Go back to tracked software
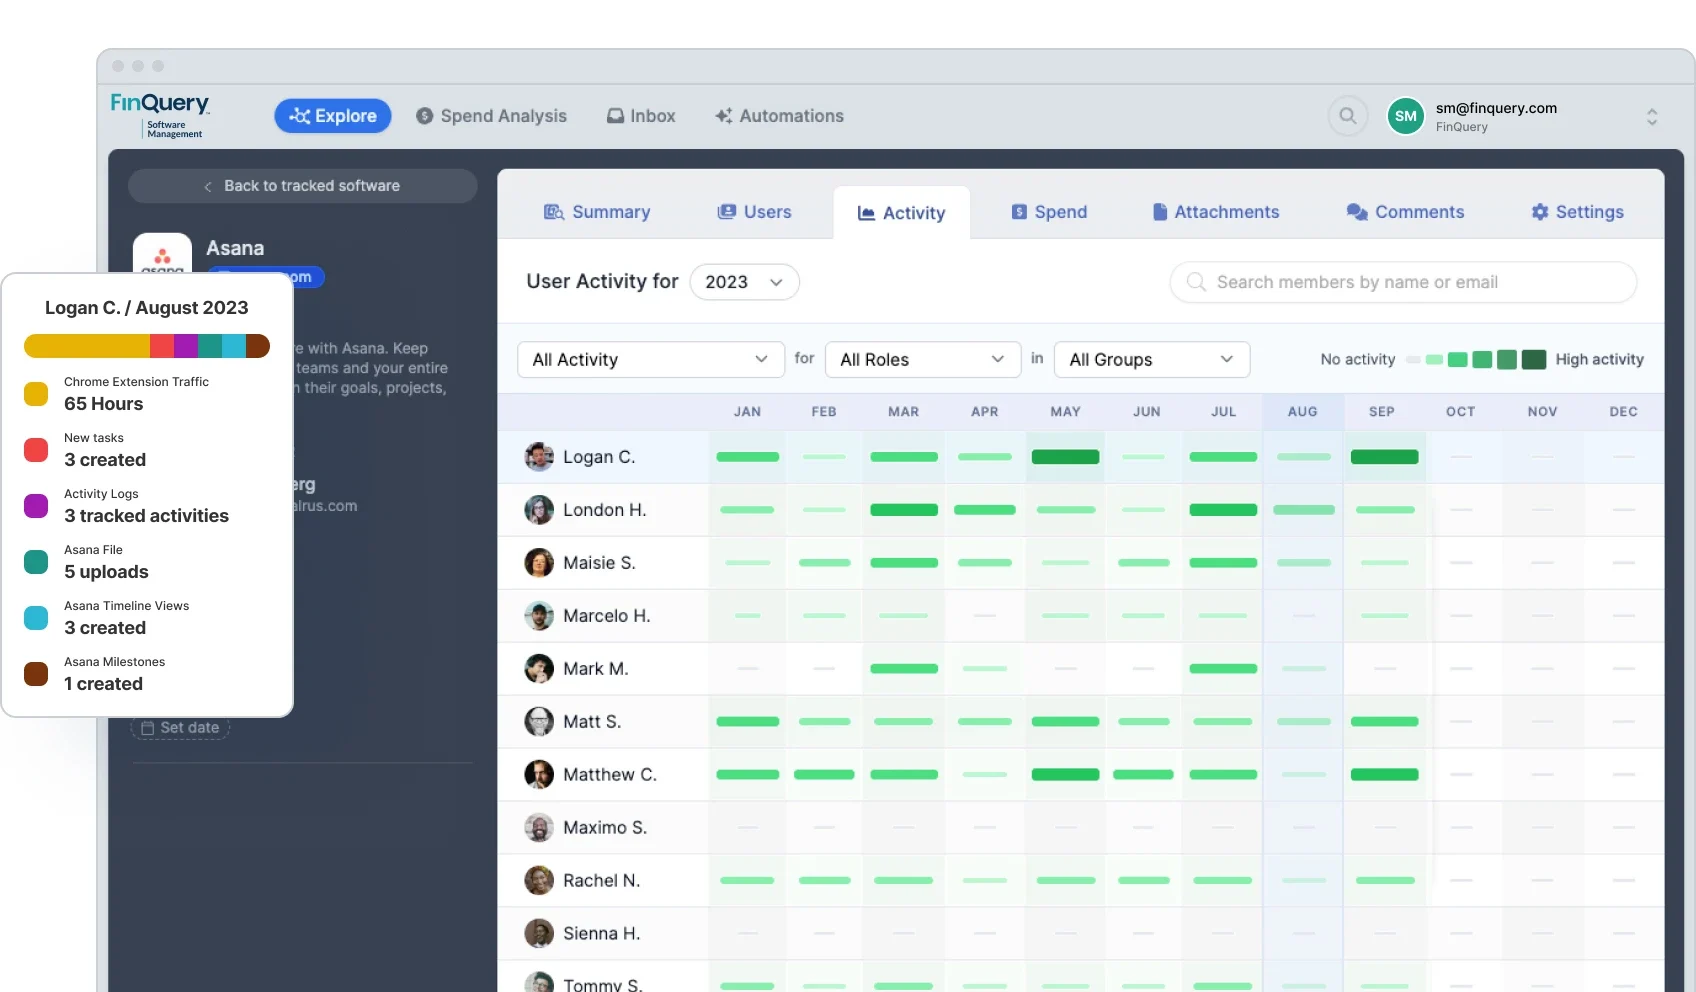The width and height of the screenshot is (1696, 992). [x=302, y=186]
